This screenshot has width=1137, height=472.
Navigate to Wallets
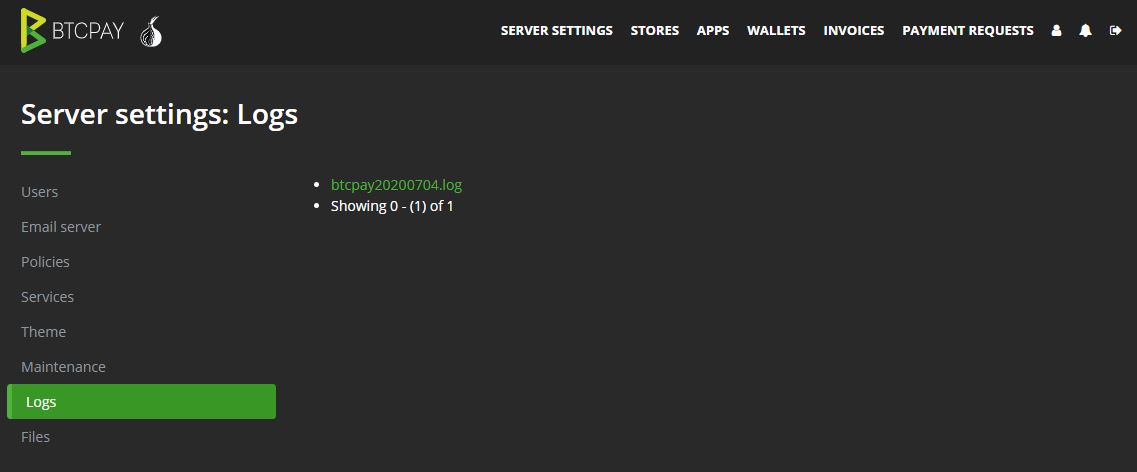click(x=776, y=30)
